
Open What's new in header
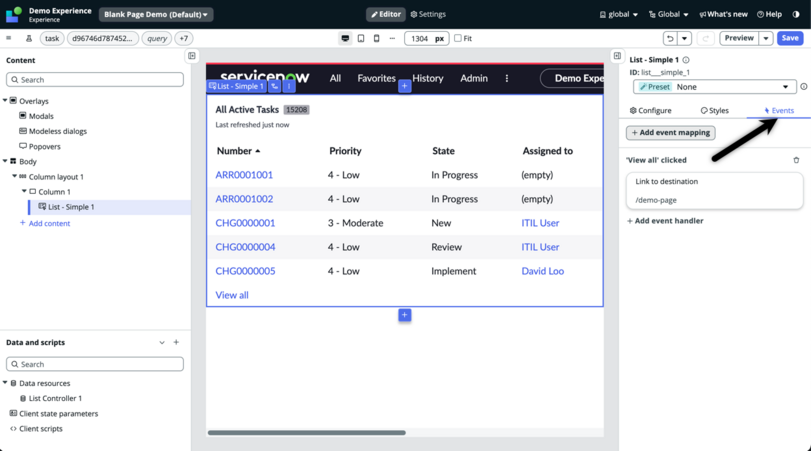(723, 14)
